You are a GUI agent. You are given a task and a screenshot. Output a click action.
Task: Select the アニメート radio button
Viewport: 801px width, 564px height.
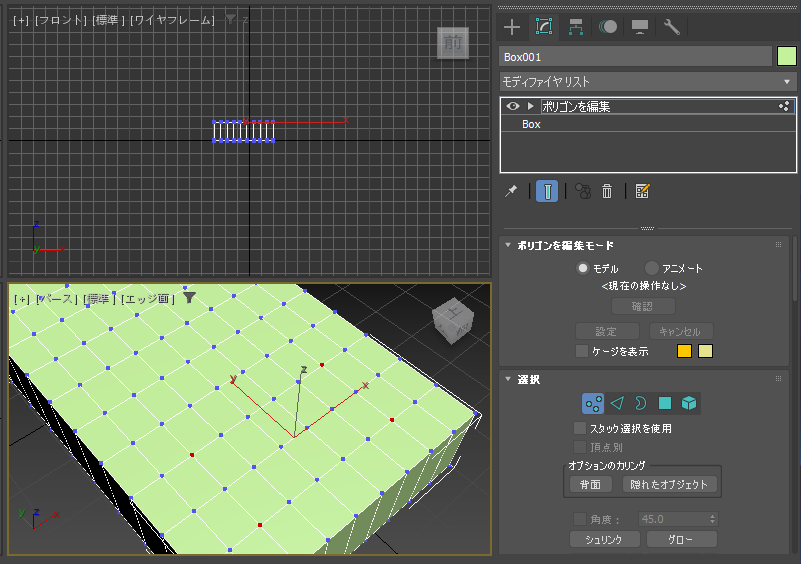tap(651, 268)
